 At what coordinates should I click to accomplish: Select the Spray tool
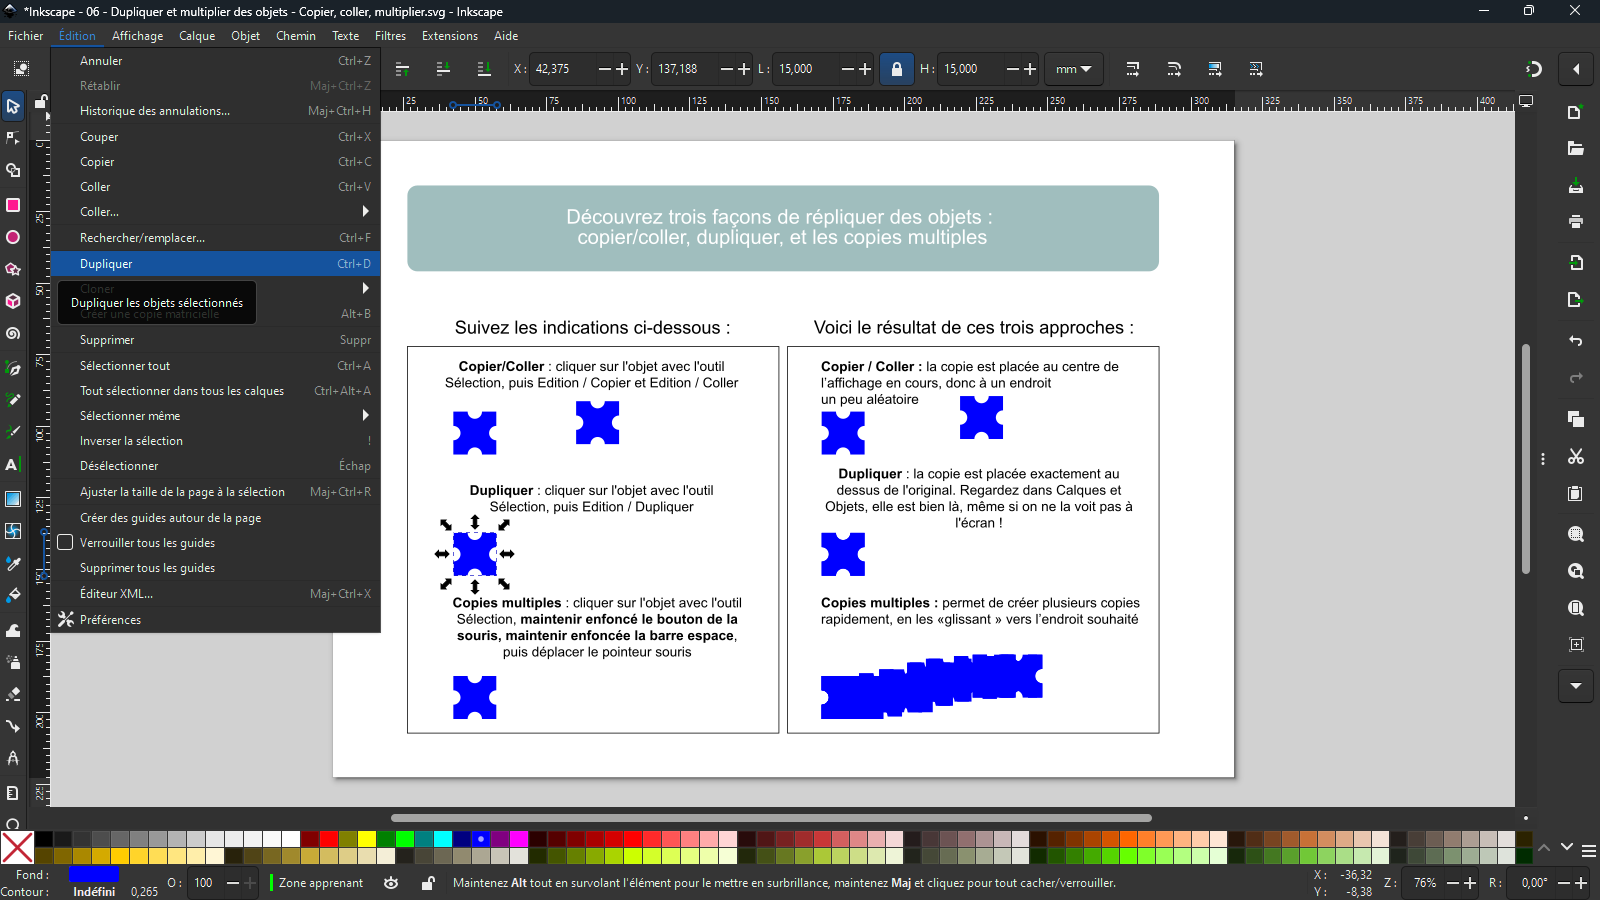[13, 661]
